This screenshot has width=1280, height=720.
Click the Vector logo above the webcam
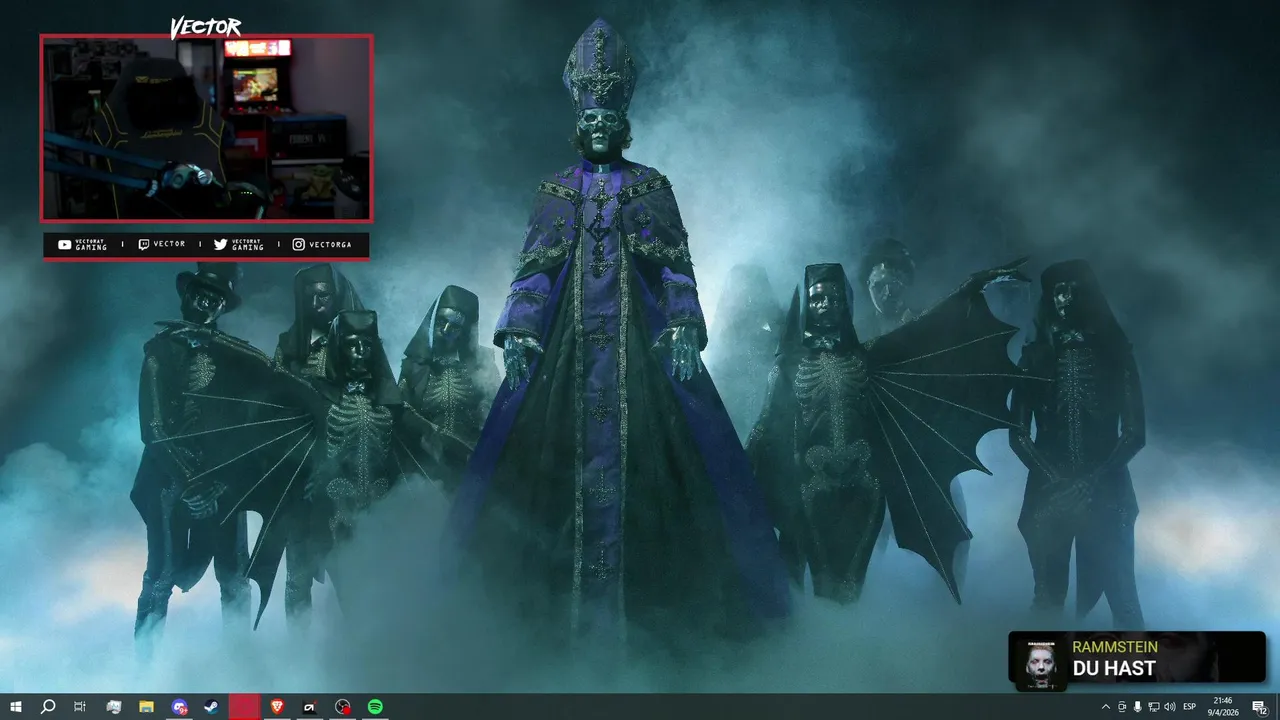[x=205, y=27]
